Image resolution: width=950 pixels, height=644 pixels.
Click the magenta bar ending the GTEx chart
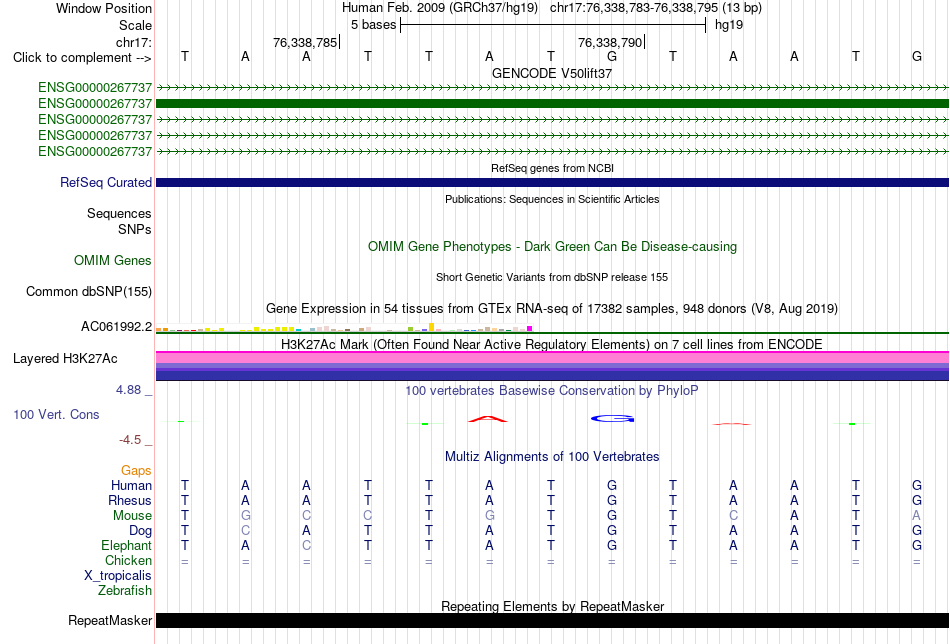click(530, 329)
